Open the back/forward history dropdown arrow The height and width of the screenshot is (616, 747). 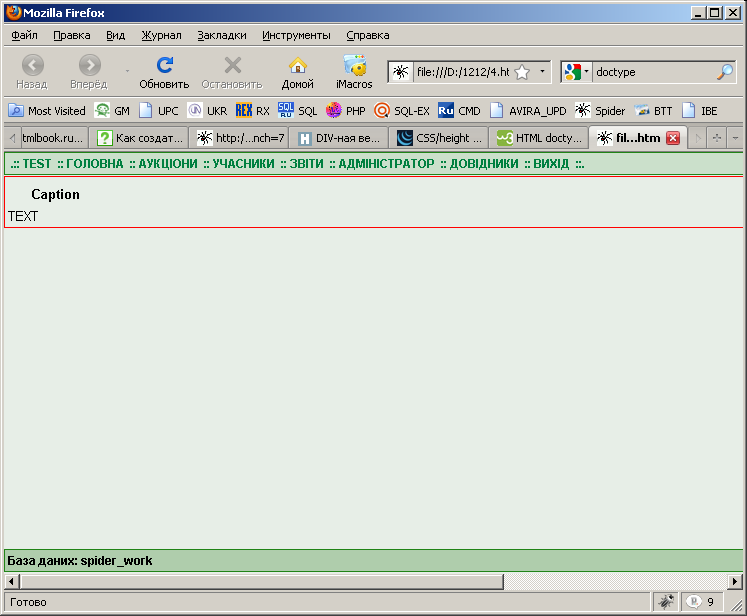pyautogui.click(x=127, y=72)
